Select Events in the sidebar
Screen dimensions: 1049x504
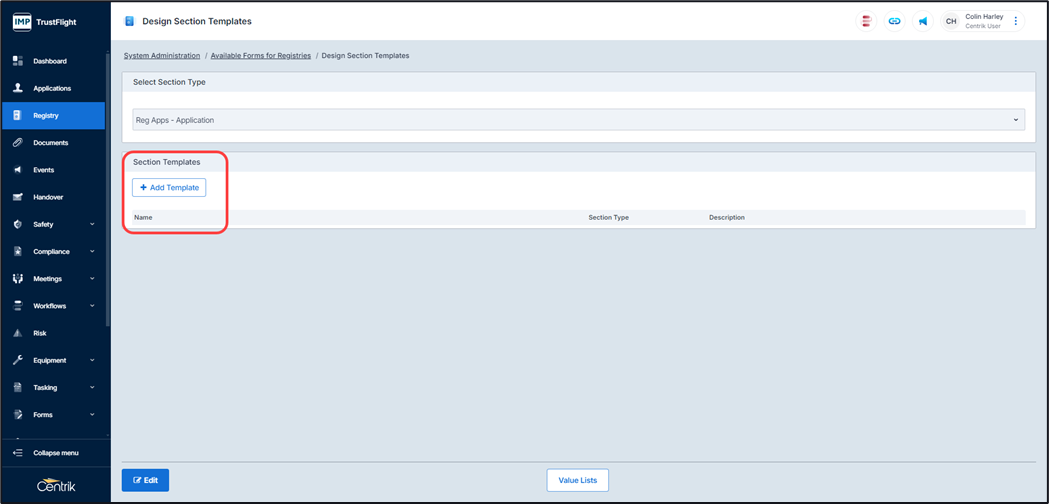point(44,170)
